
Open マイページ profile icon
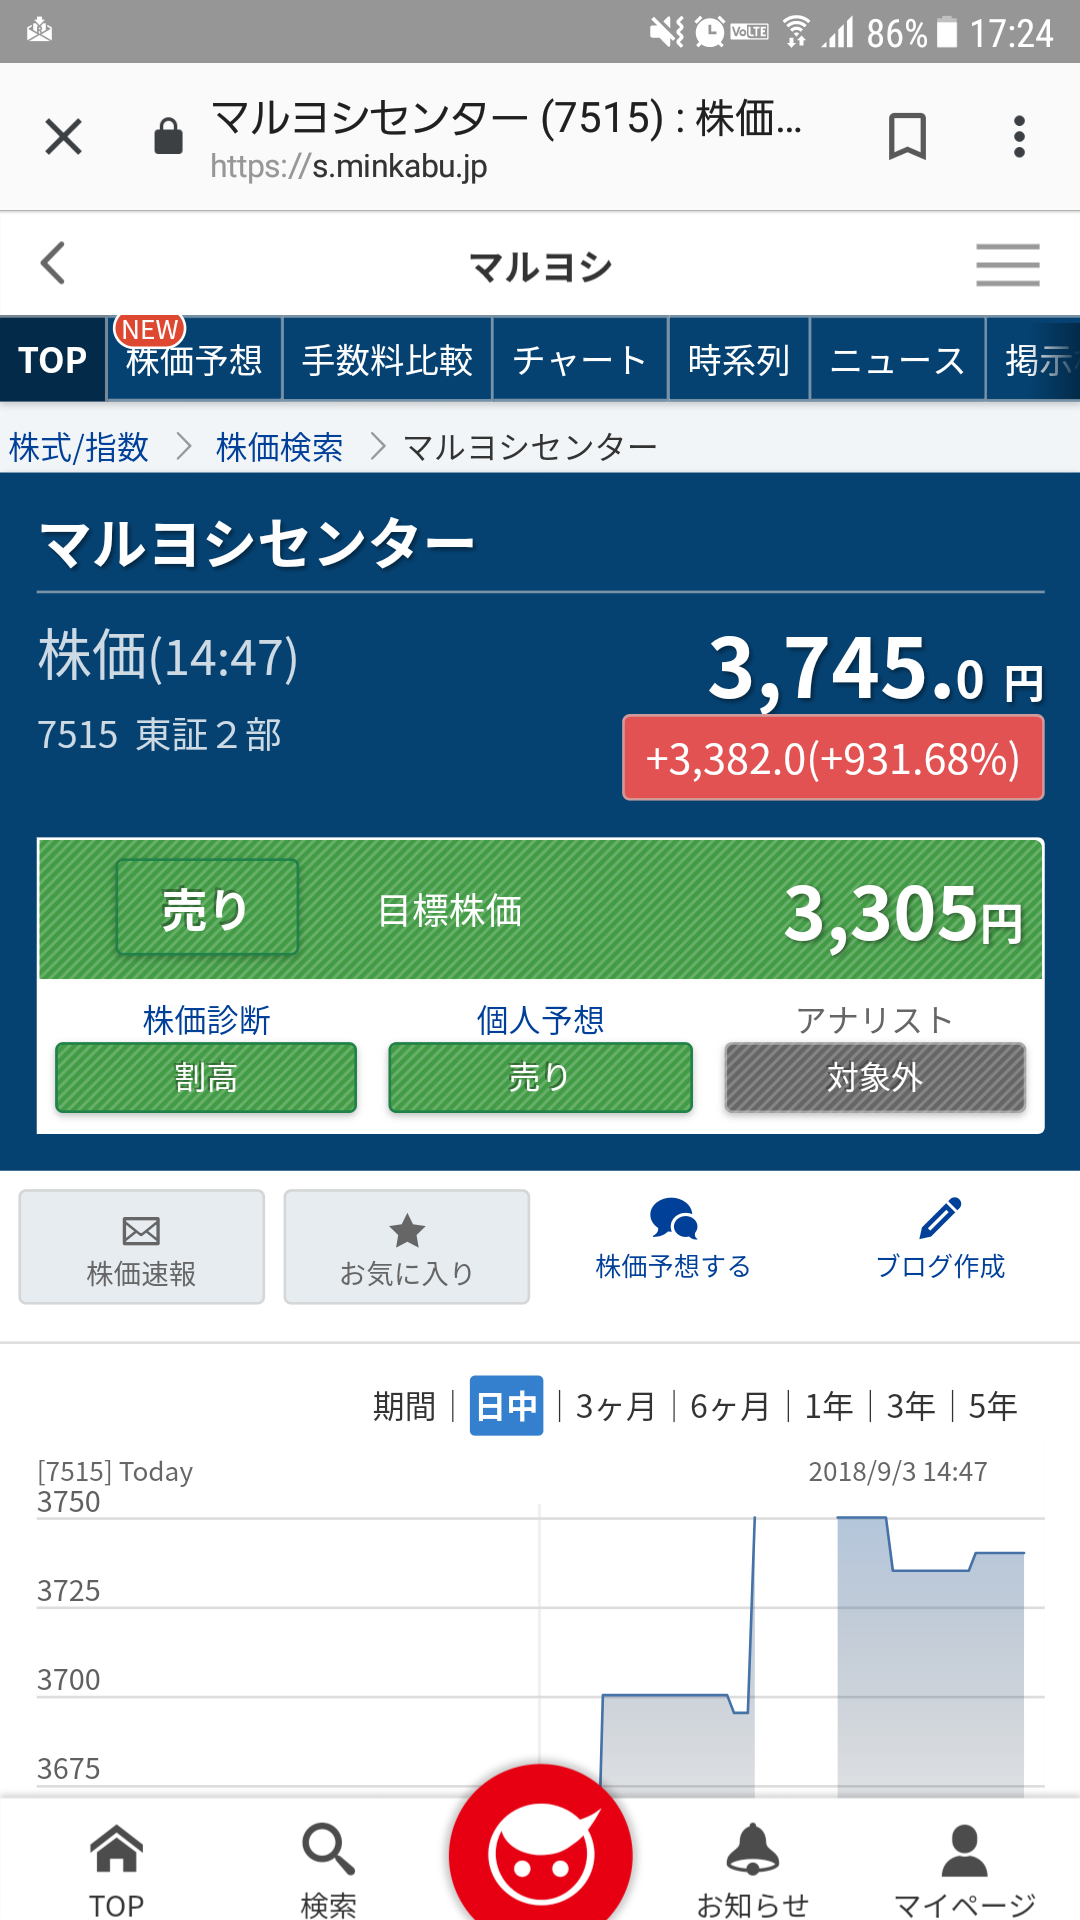[x=964, y=1852]
